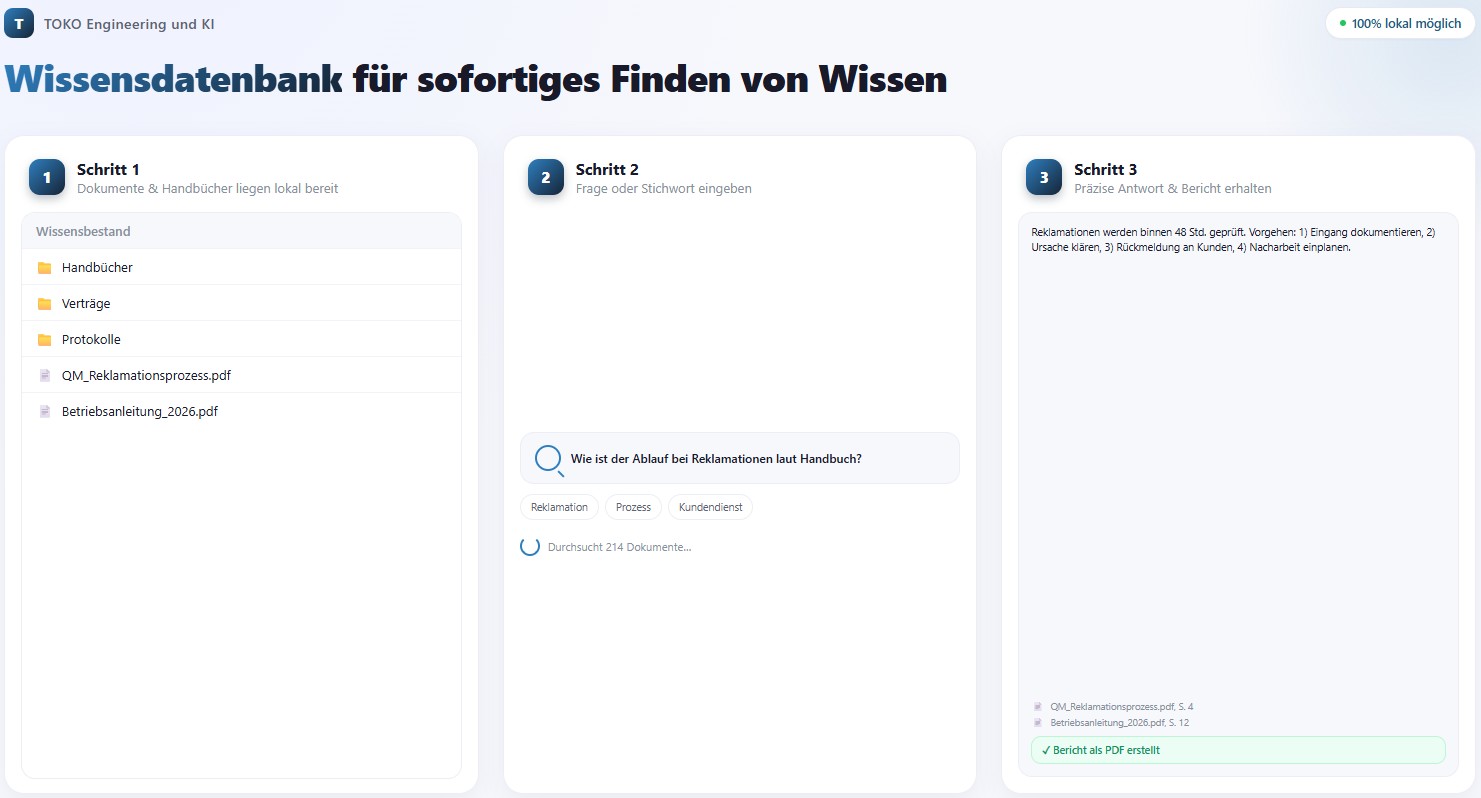1481x798 pixels.
Task: Click the Protokolle folder icon
Action: 44,340
